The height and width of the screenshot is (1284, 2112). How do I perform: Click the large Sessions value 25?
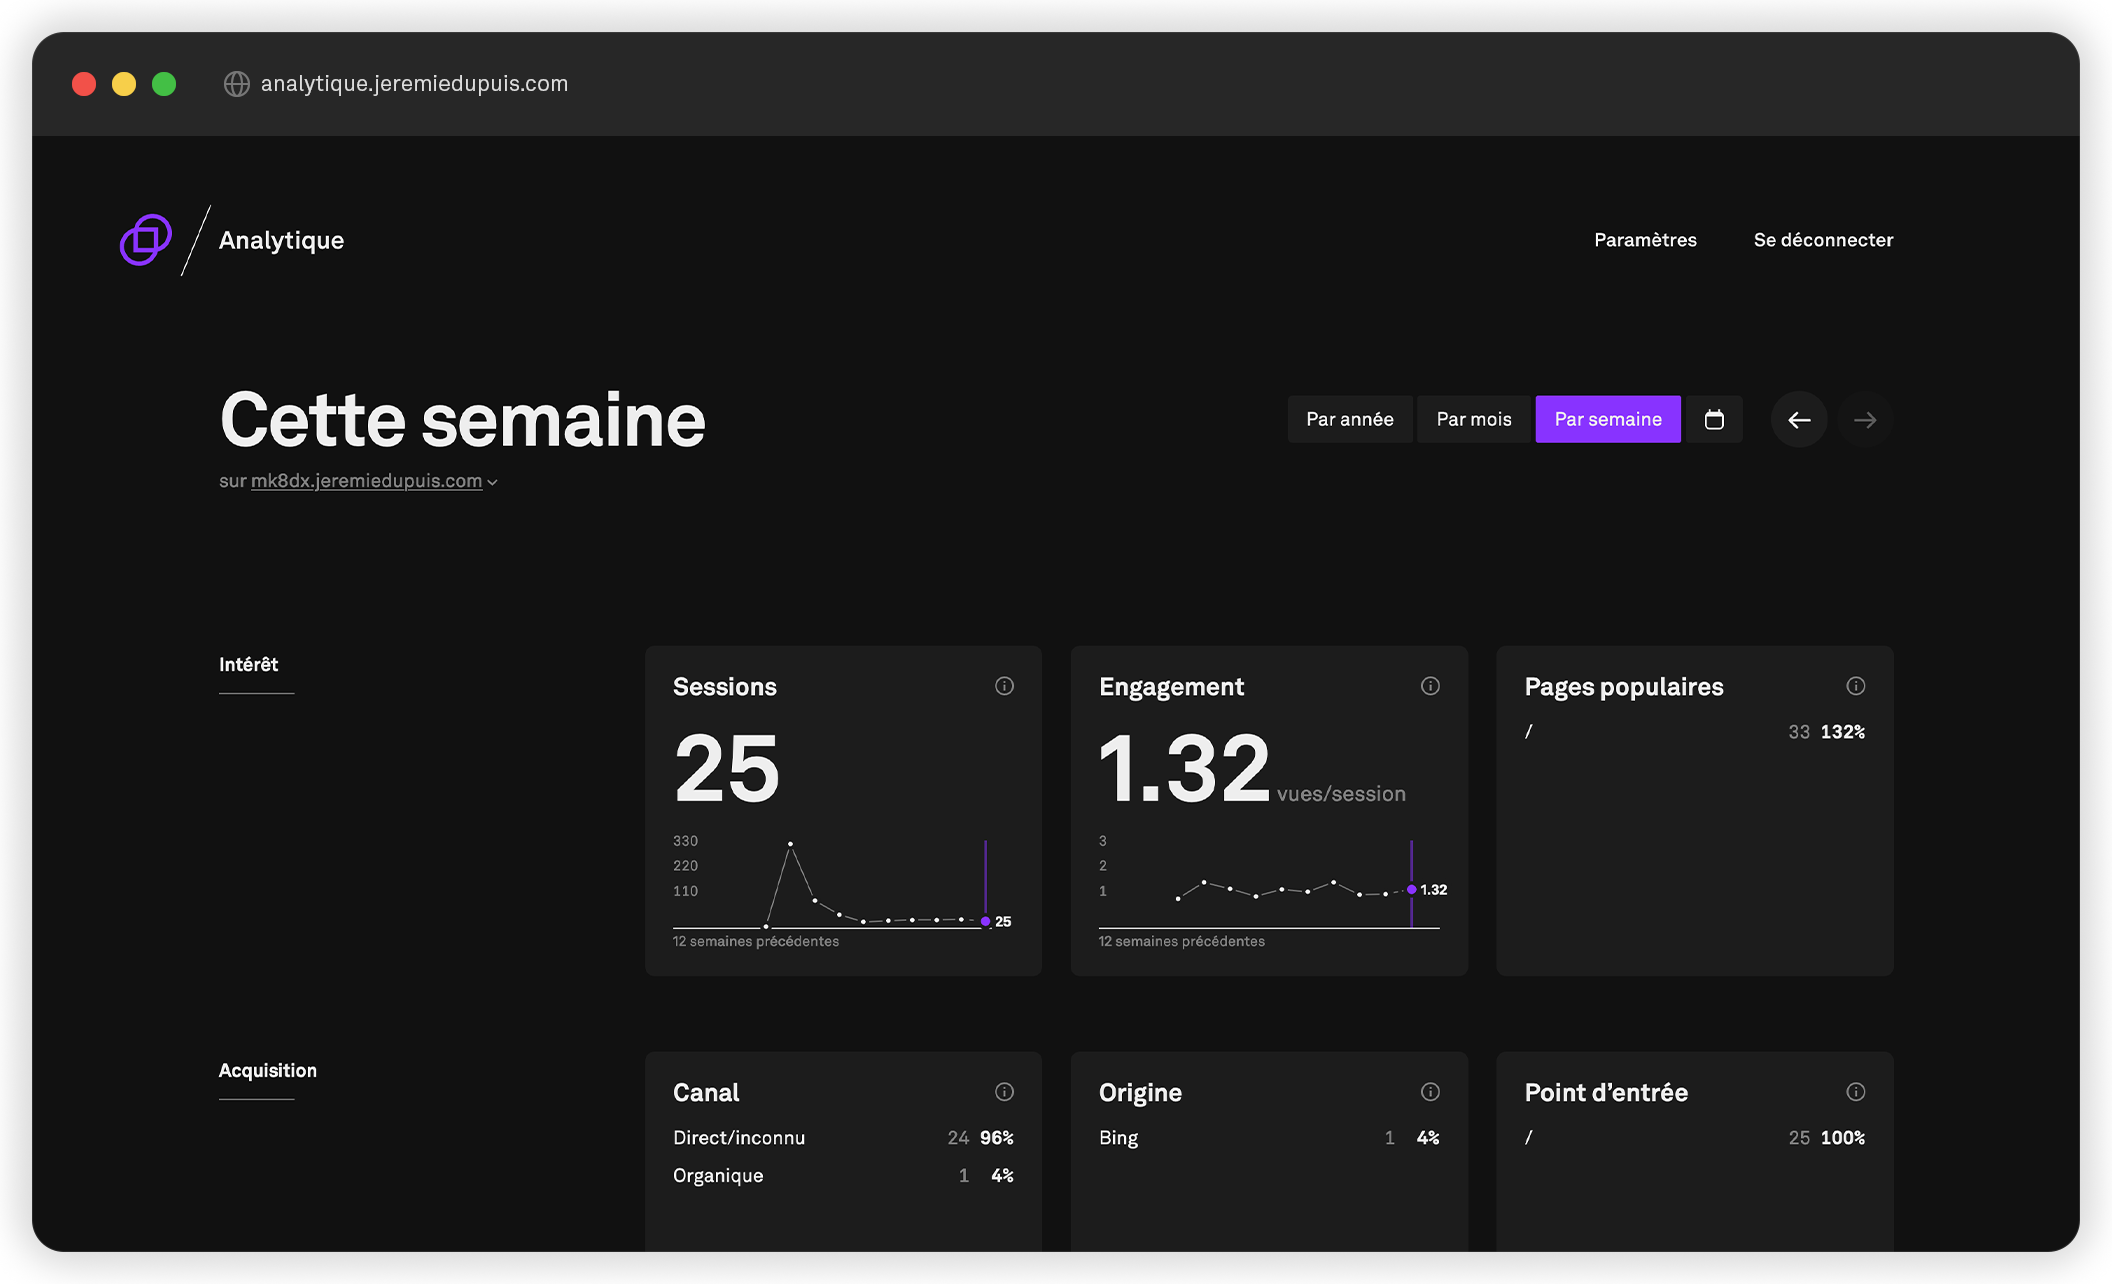pyautogui.click(x=727, y=768)
